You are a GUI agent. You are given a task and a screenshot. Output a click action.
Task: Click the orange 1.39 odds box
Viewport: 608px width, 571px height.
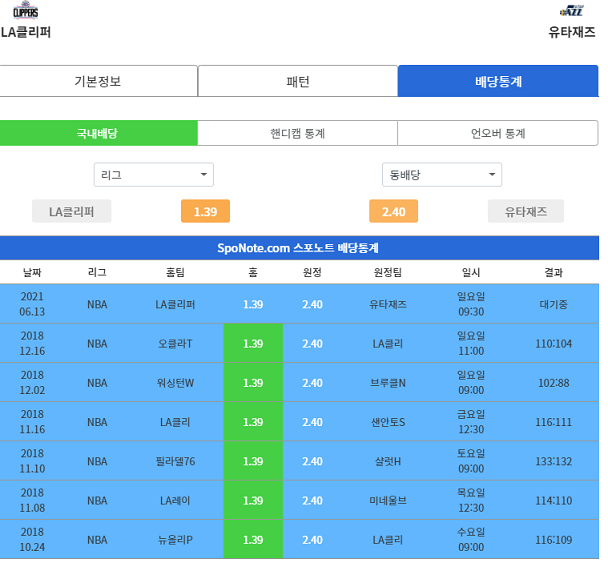pos(205,211)
